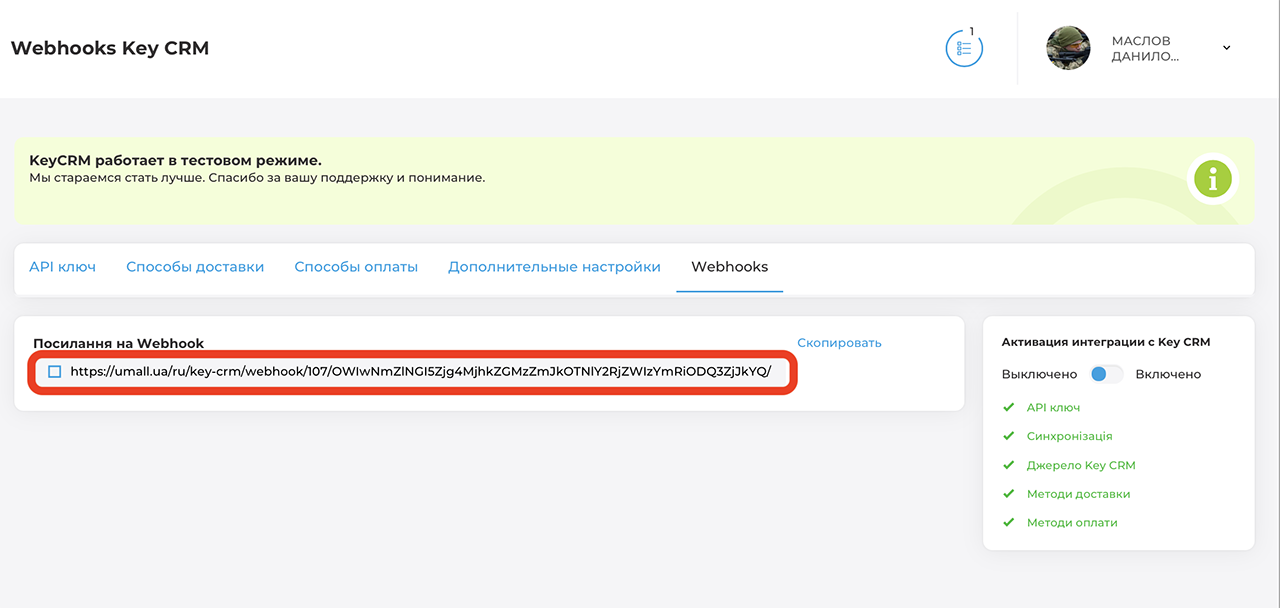Select the Webhooks tab
1280x608 pixels.
pyautogui.click(x=730, y=267)
